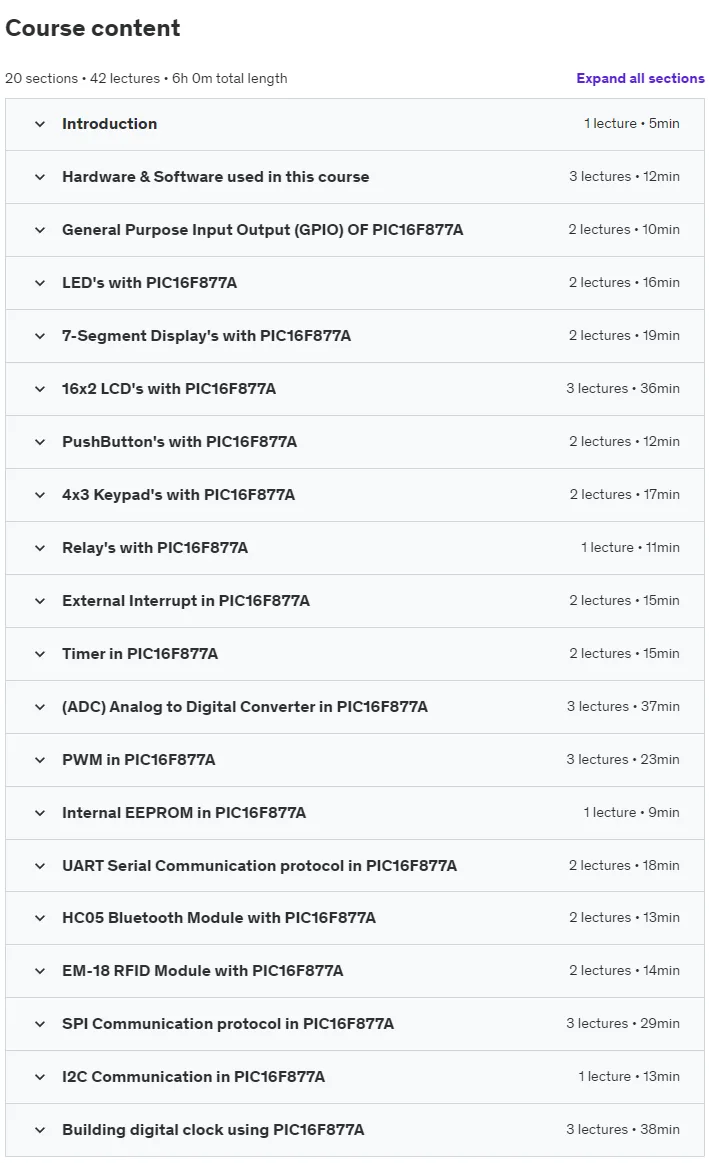This screenshot has height=1163, width=709.
Task: Click chevron next to PushButton's with PIC16F877A
Action: (40, 442)
